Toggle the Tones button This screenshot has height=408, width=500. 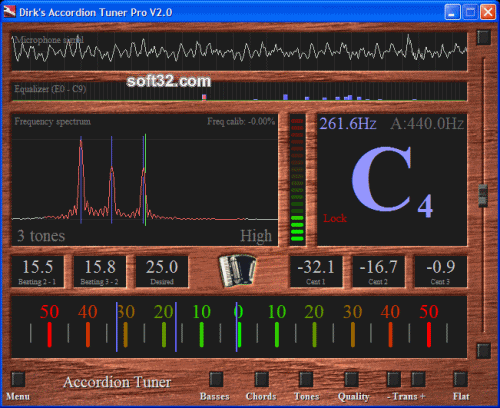click(306, 379)
